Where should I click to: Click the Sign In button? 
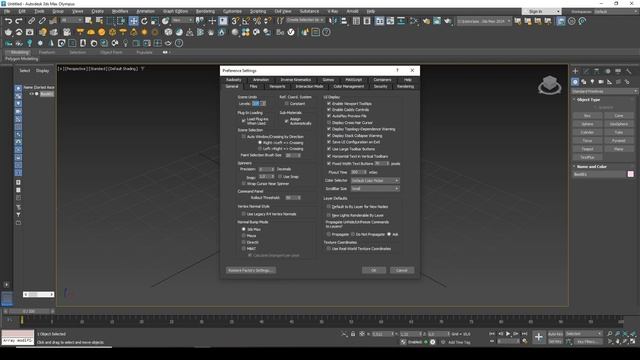click(x=536, y=11)
